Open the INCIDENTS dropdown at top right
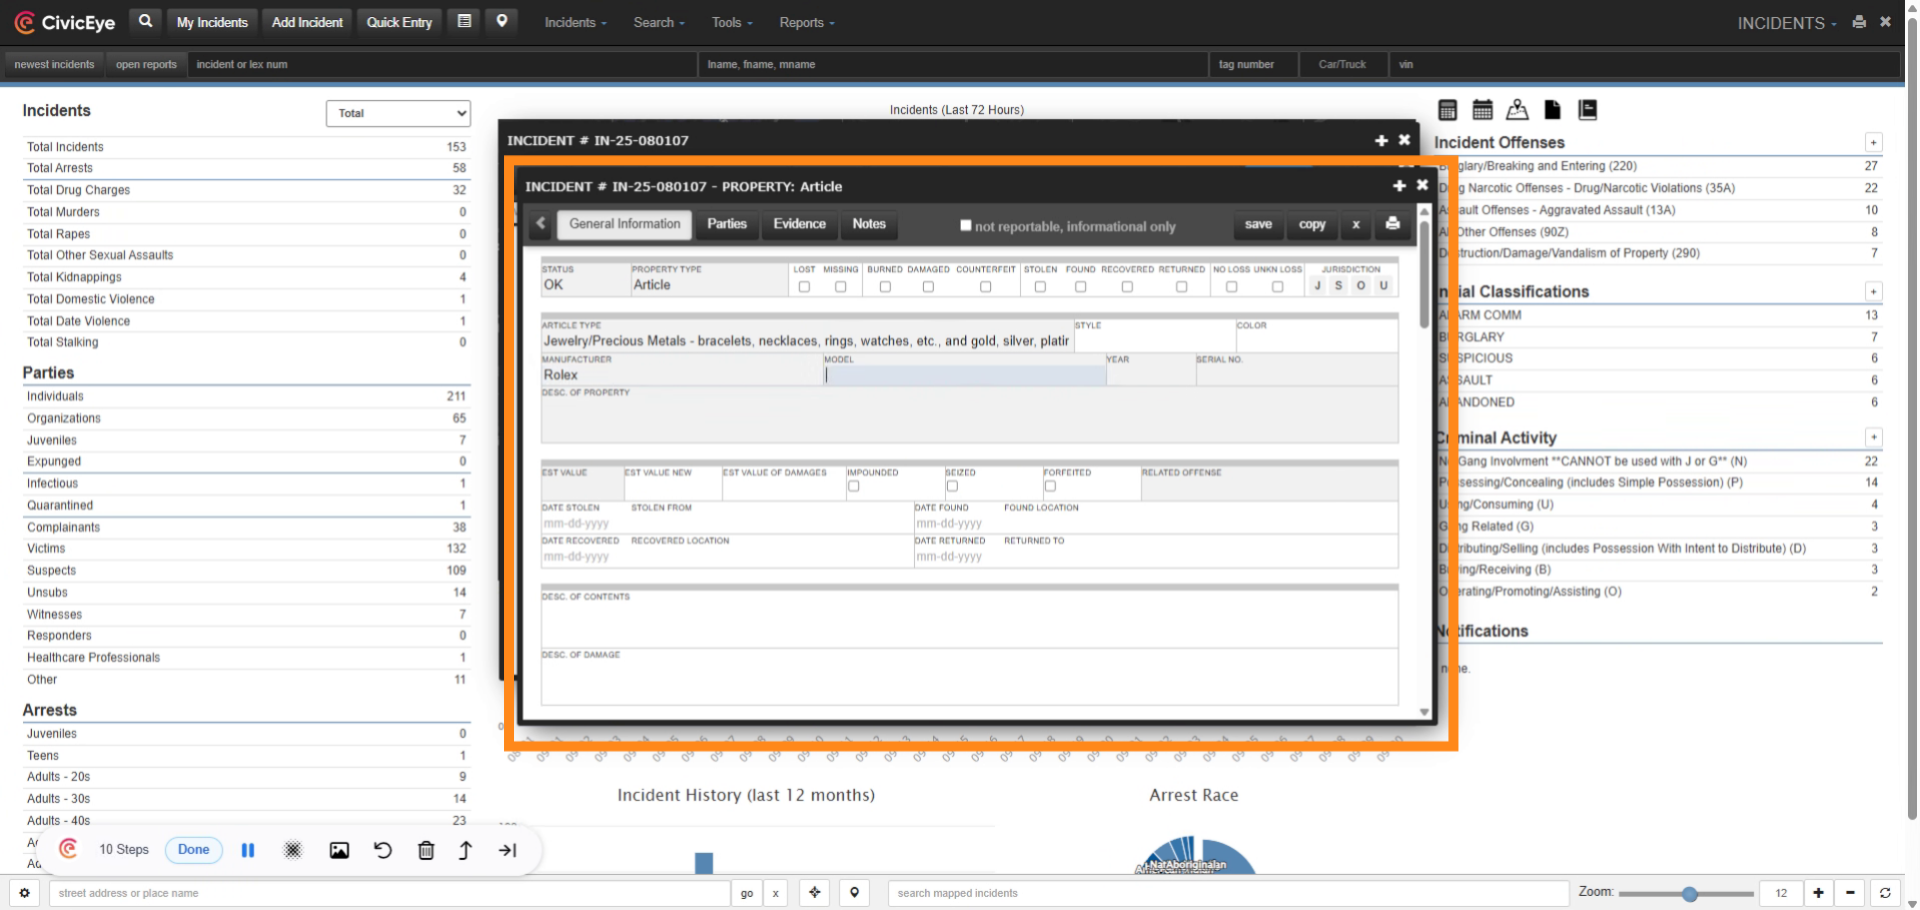This screenshot has width=1920, height=910. (1786, 23)
